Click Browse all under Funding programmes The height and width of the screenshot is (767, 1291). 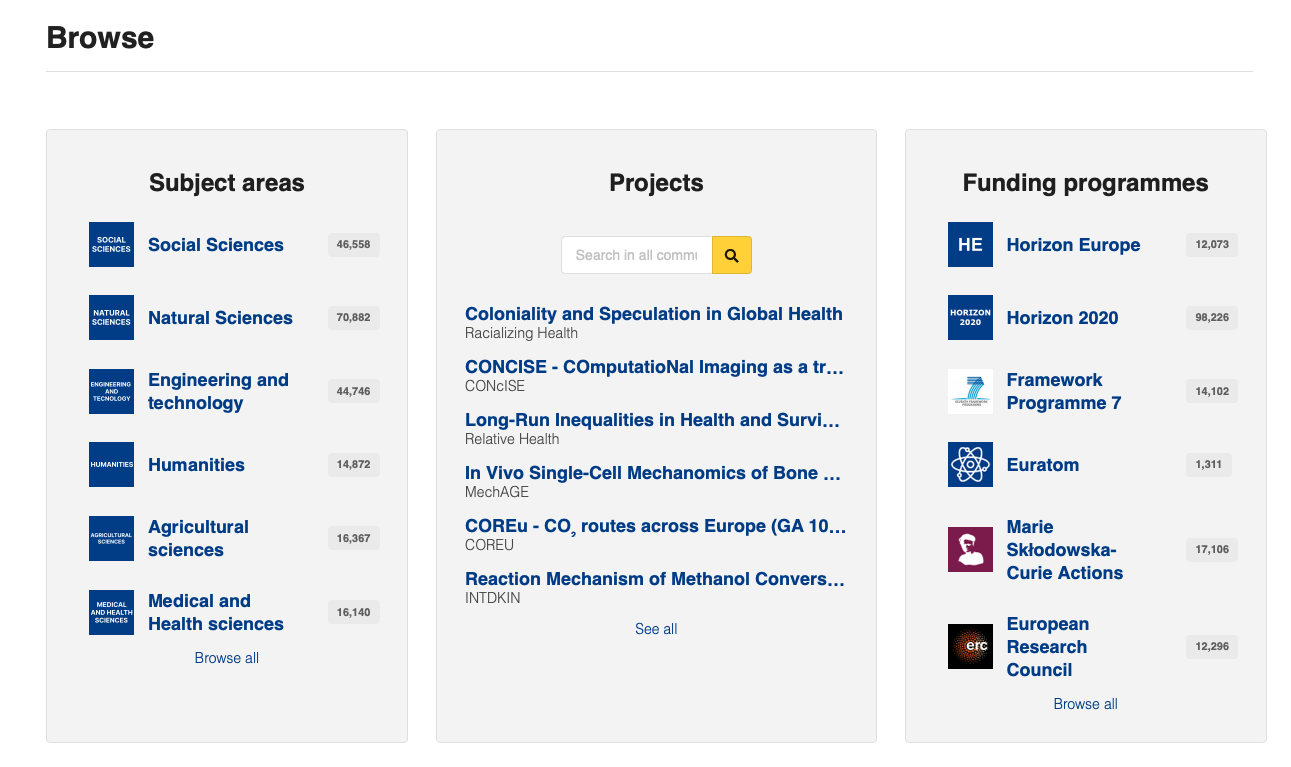[x=1085, y=704]
